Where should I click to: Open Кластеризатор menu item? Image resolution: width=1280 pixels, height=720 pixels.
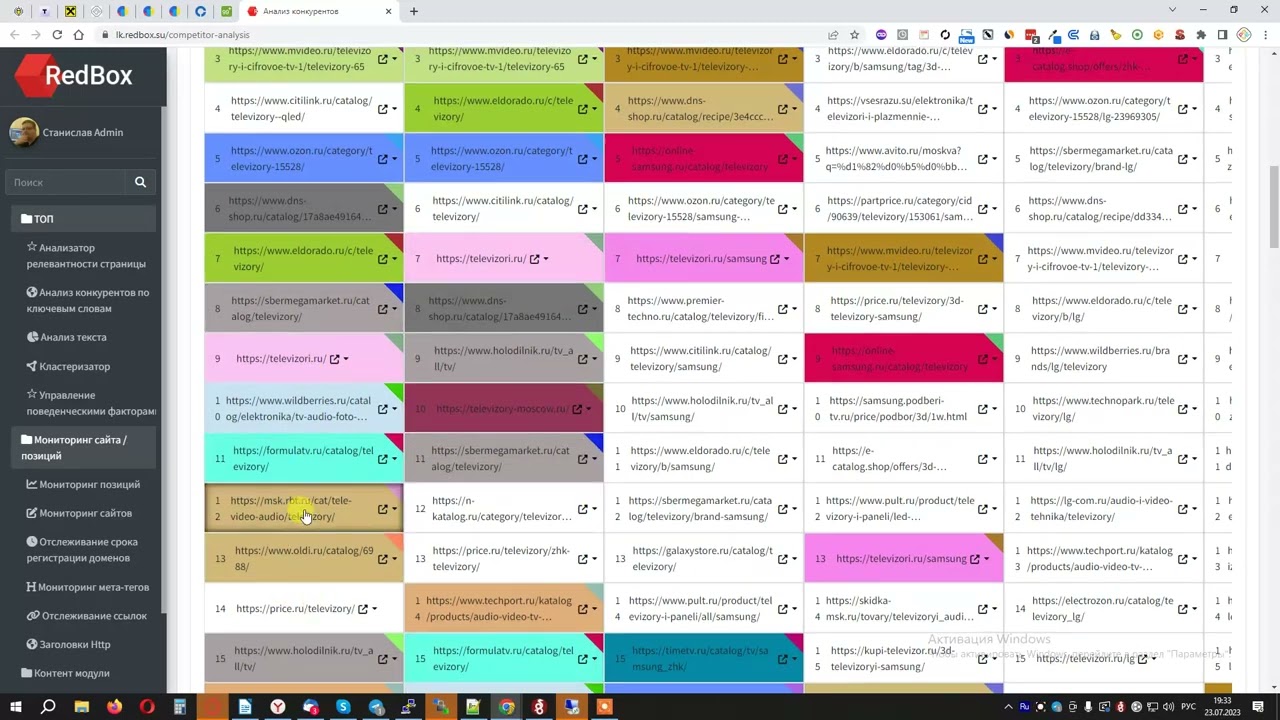tap(68, 367)
